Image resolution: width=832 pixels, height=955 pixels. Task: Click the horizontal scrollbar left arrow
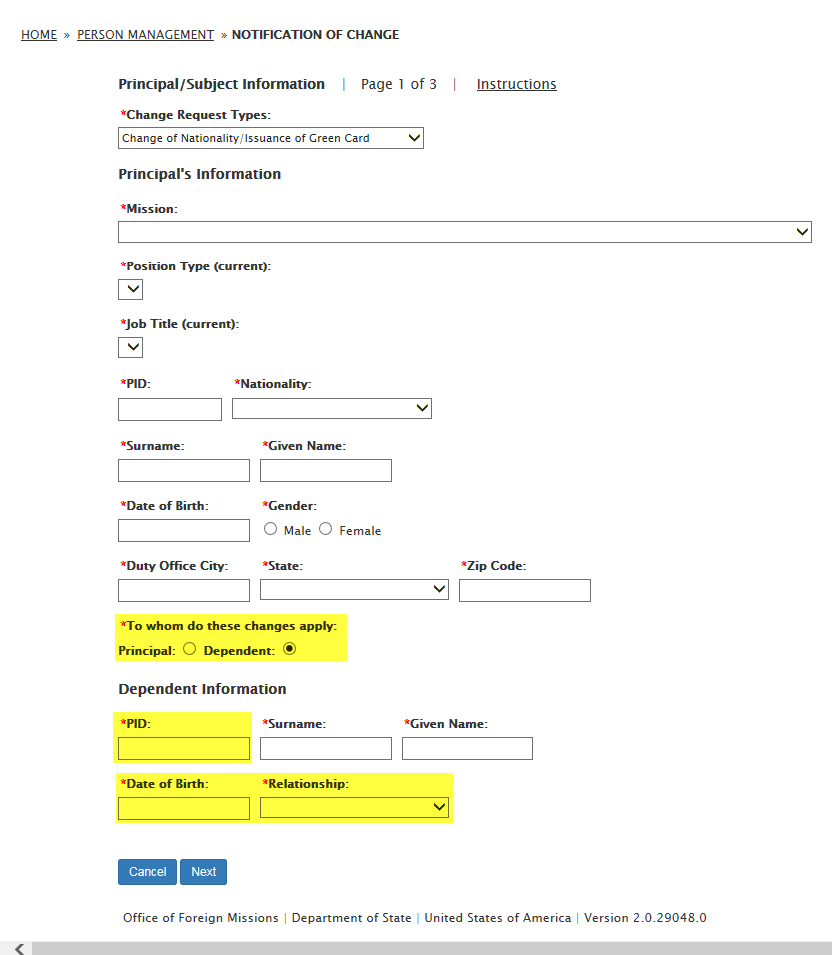[x=18, y=948]
